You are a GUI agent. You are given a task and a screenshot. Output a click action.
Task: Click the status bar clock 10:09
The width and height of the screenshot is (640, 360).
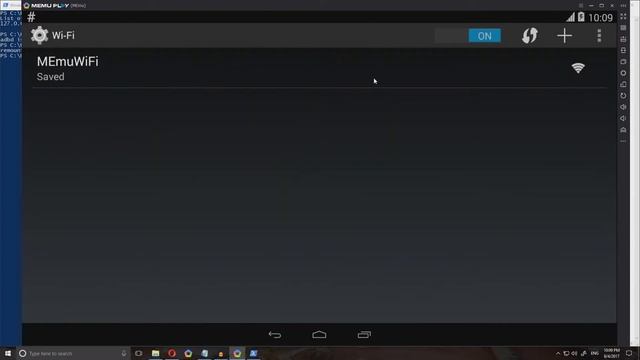click(x=600, y=18)
